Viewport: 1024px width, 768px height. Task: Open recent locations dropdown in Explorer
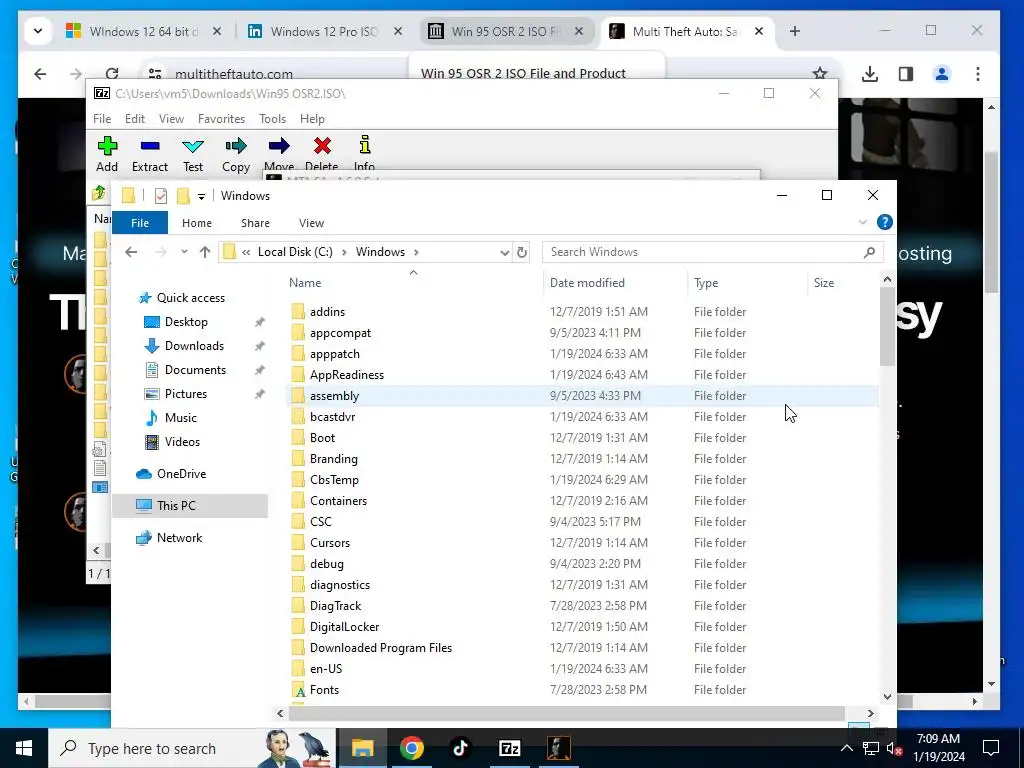coord(184,252)
